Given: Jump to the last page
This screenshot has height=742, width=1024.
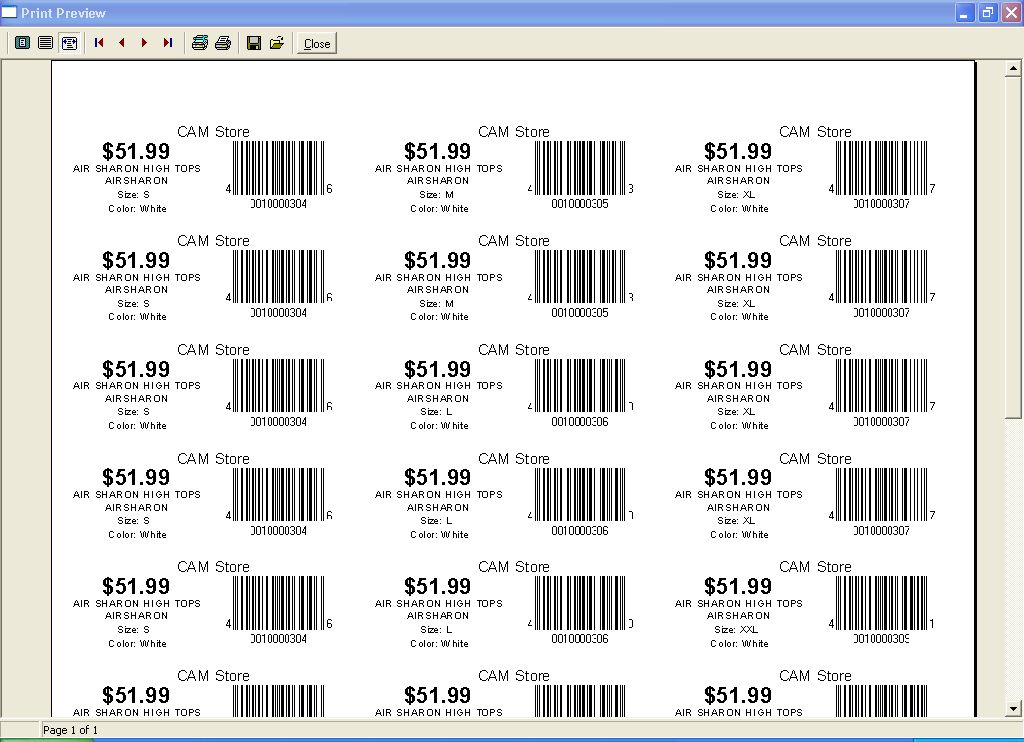Looking at the screenshot, I should click(167, 43).
